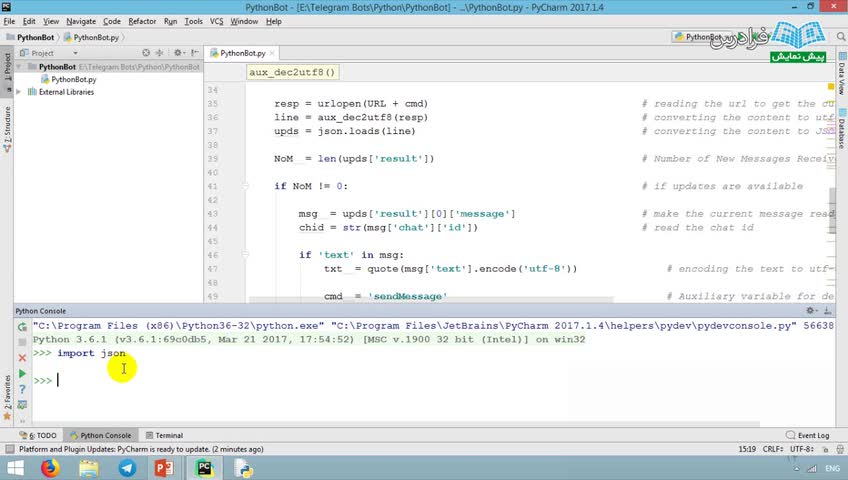Close the PythonBot.py editor tab

[272, 53]
